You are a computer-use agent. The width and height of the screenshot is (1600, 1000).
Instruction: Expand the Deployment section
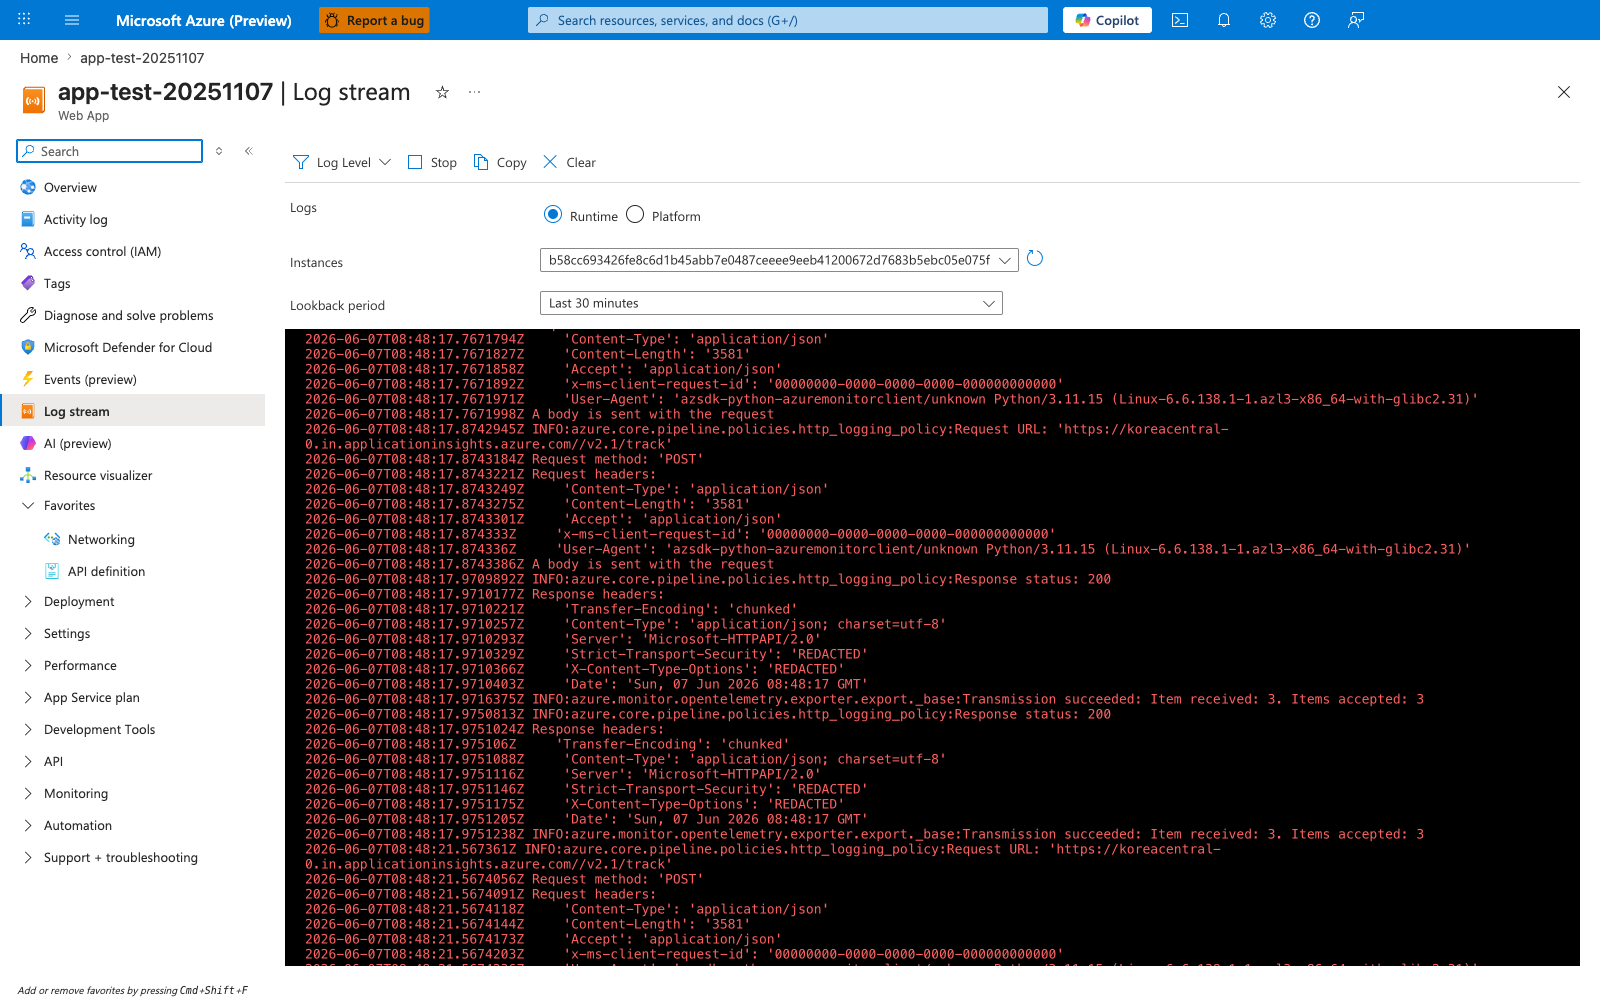(x=28, y=601)
